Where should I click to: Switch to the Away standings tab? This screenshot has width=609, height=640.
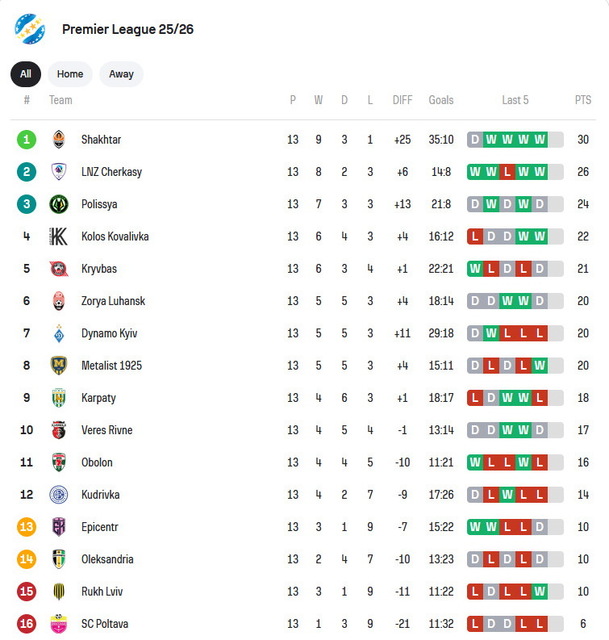(x=121, y=74)
